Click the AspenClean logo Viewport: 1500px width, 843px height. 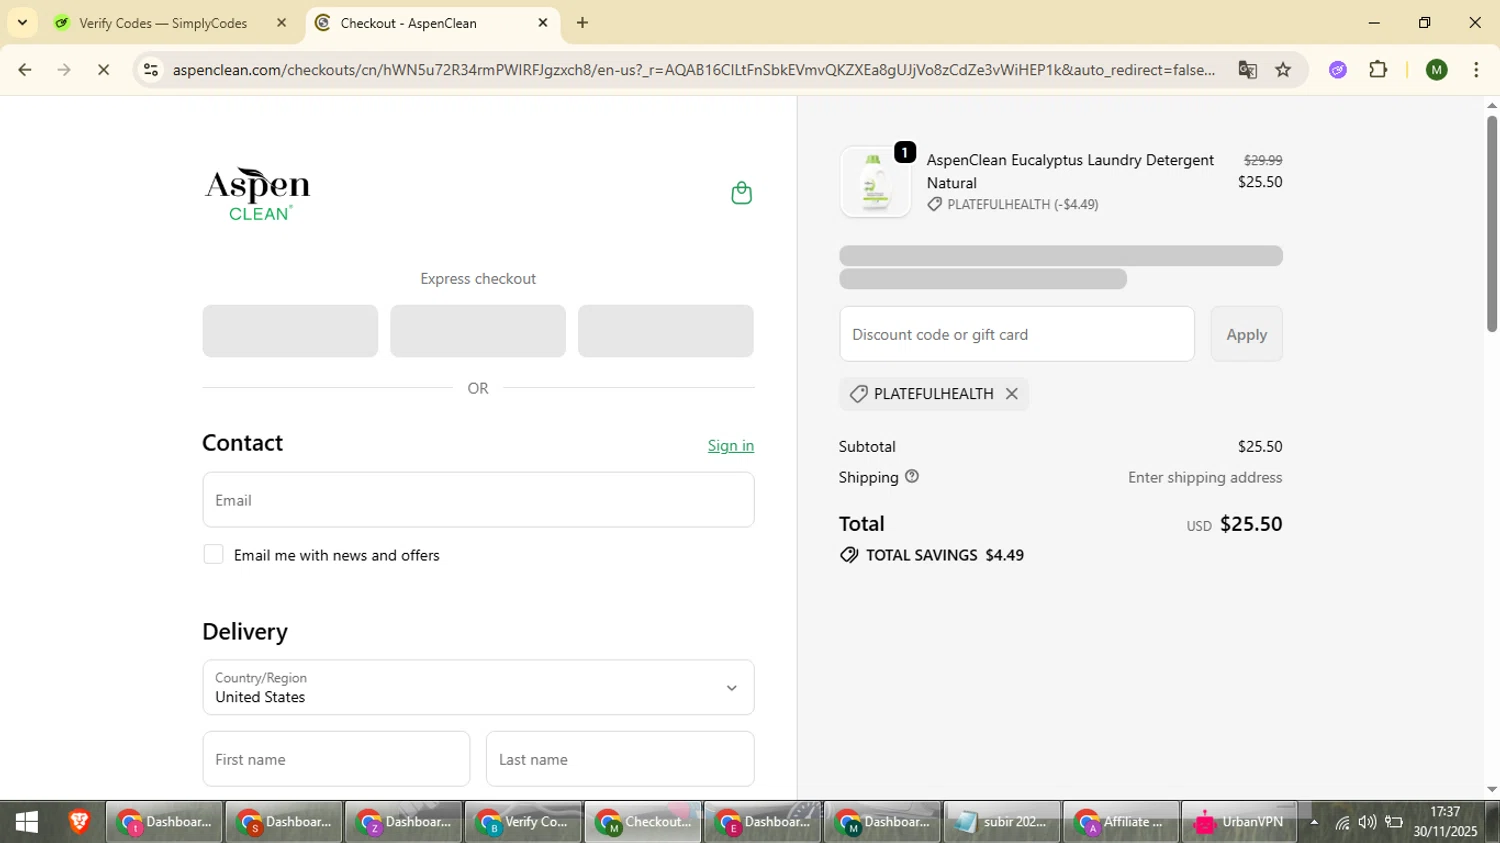click(258, 194)
